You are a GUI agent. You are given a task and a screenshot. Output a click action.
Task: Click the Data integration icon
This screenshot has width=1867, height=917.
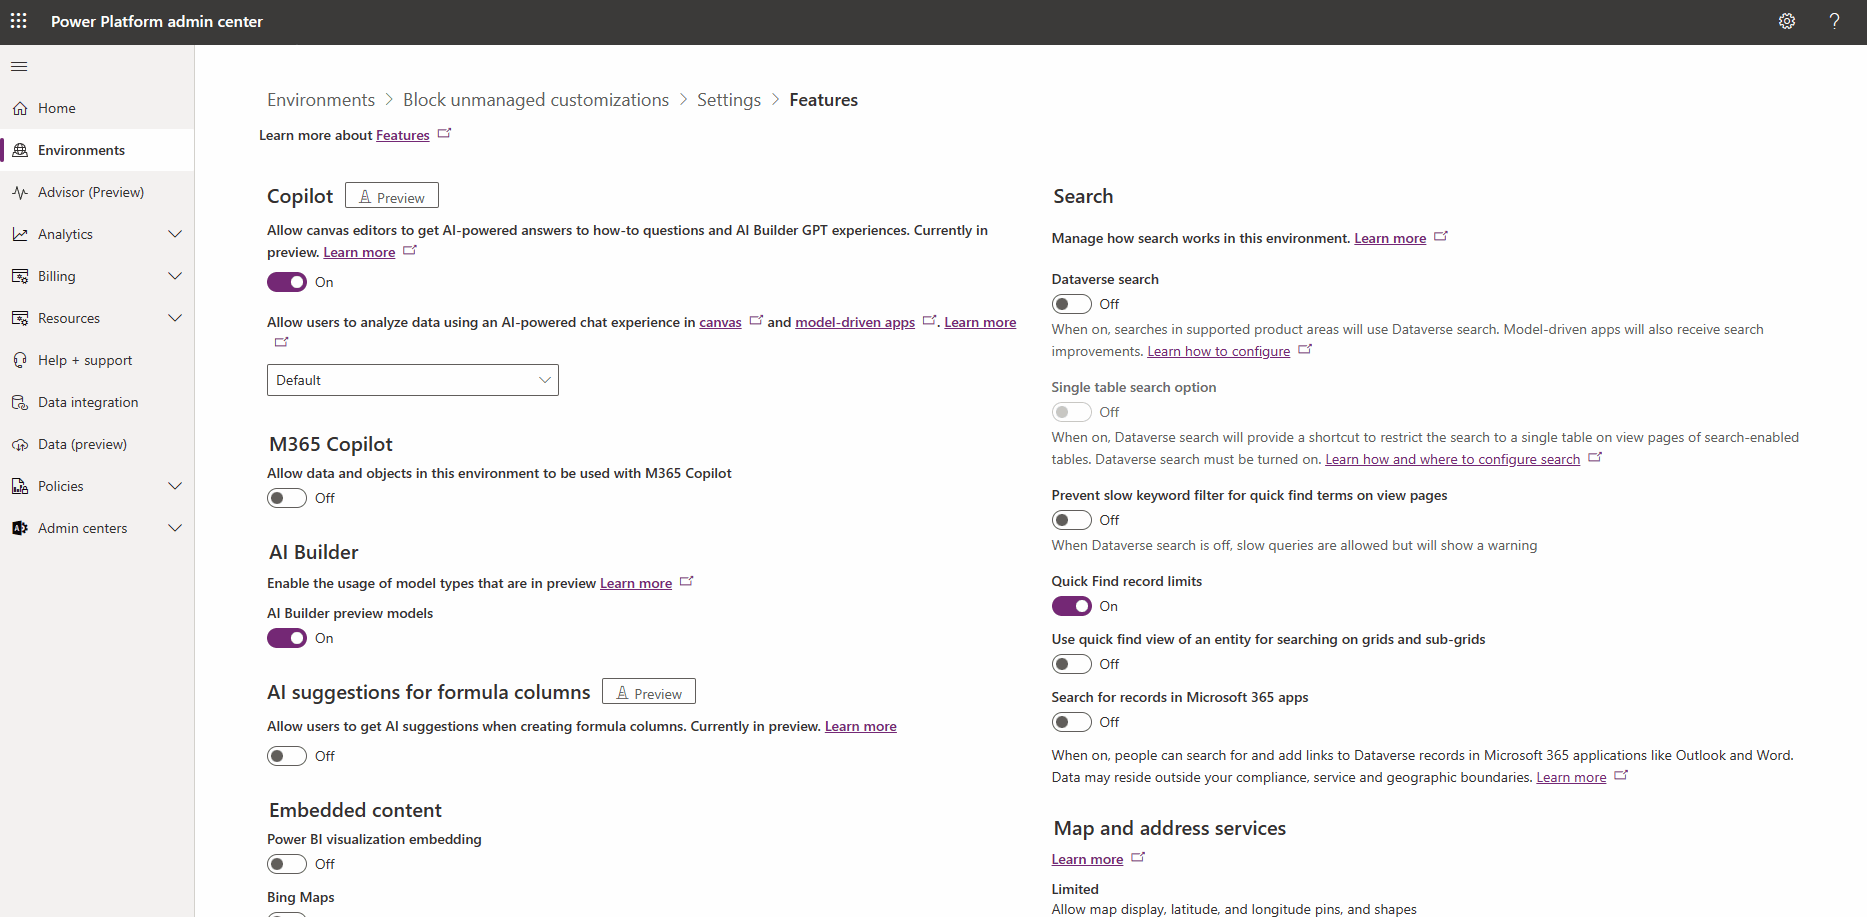click(20, 402)
